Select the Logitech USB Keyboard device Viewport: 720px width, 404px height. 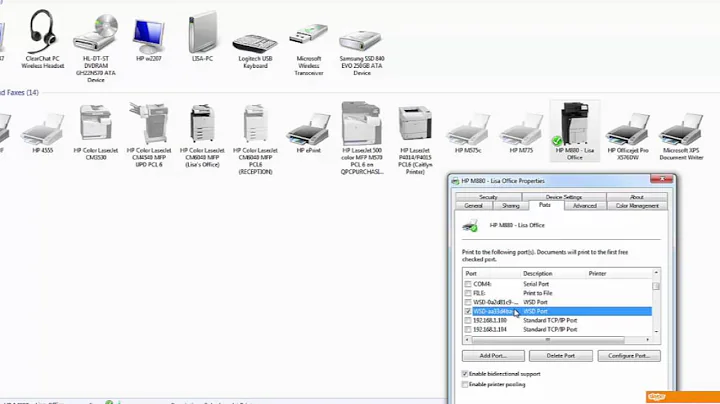255,50
